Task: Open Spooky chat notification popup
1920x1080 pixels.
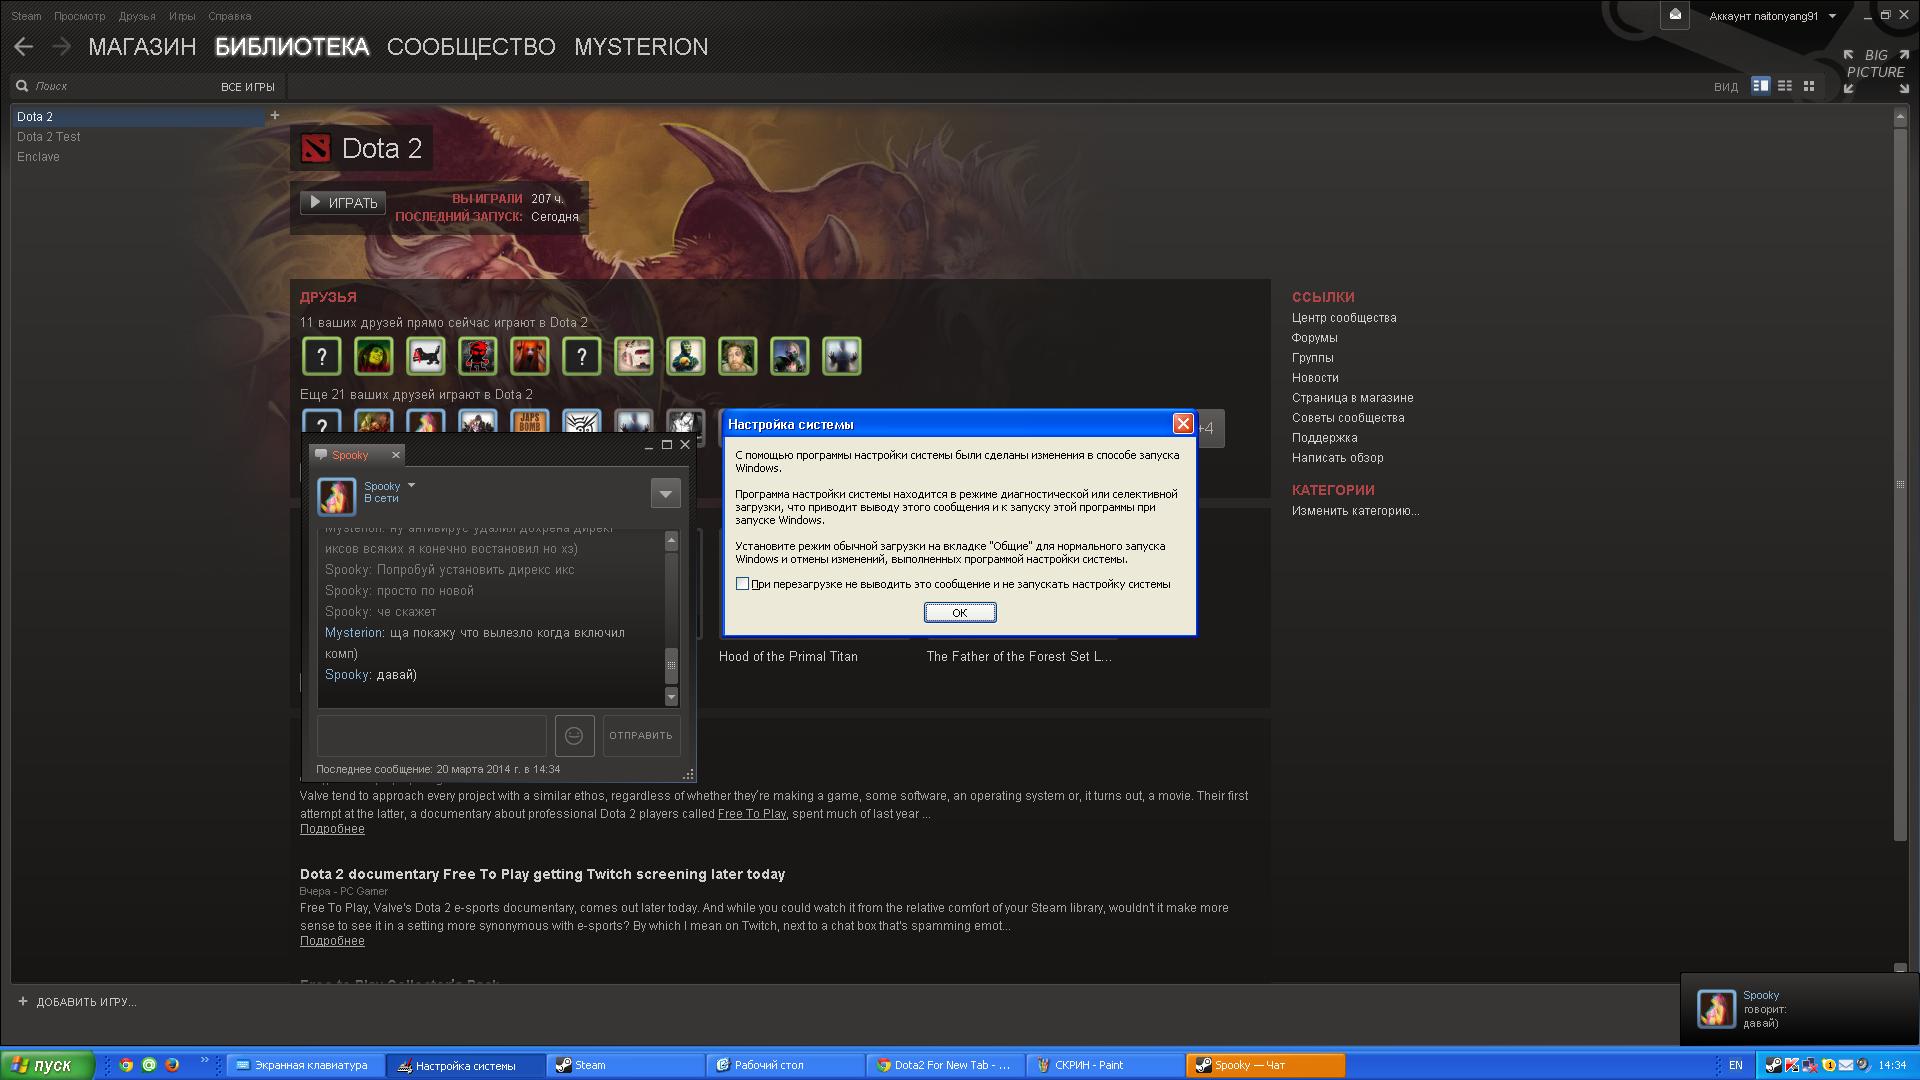Action: 1800,1009
